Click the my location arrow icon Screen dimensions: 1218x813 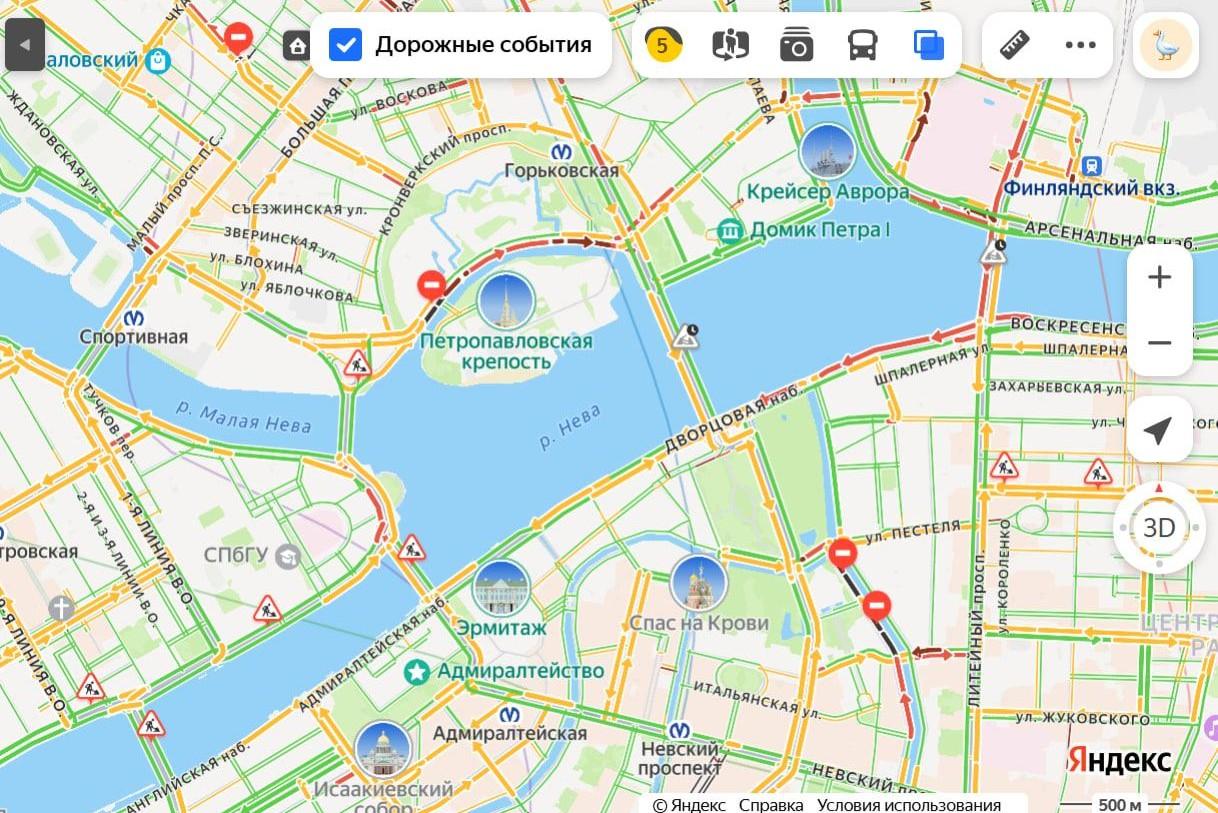pos(1158,430)
